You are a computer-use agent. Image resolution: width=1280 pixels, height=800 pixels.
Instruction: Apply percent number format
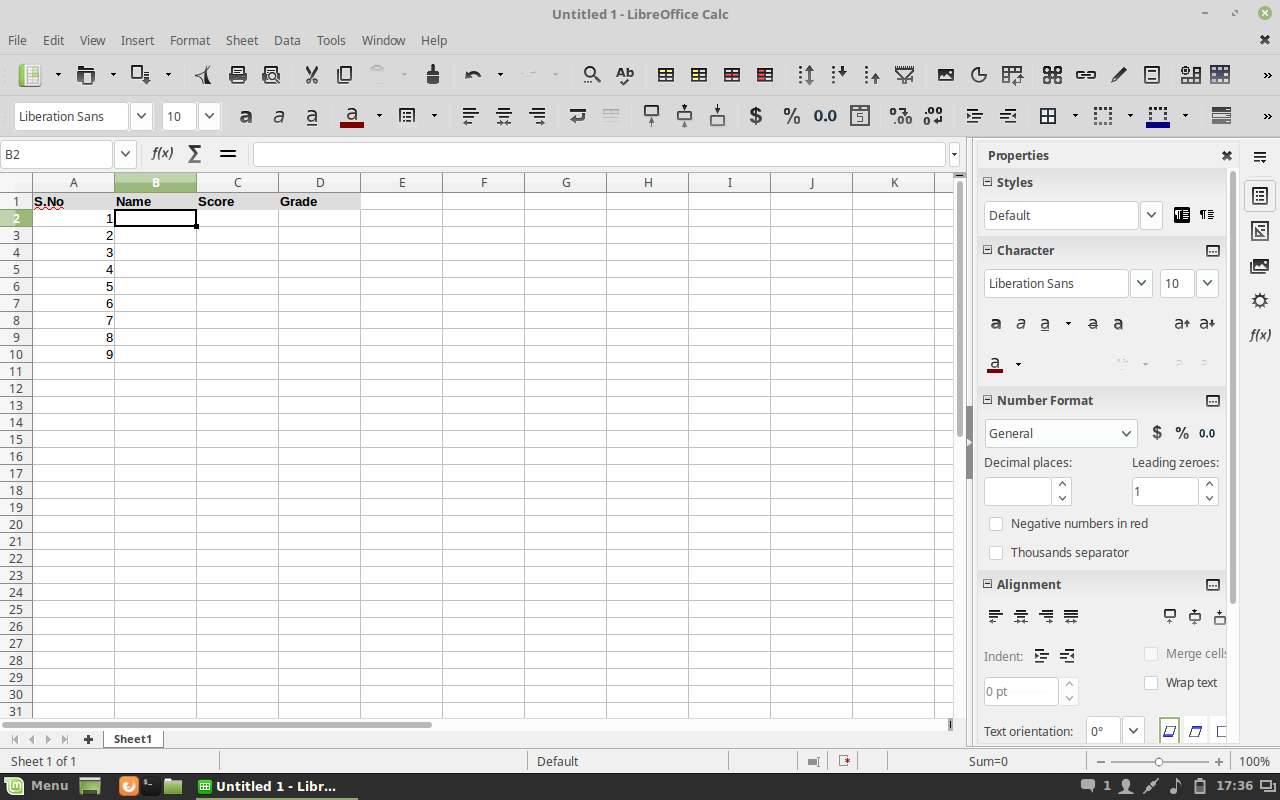791,116
